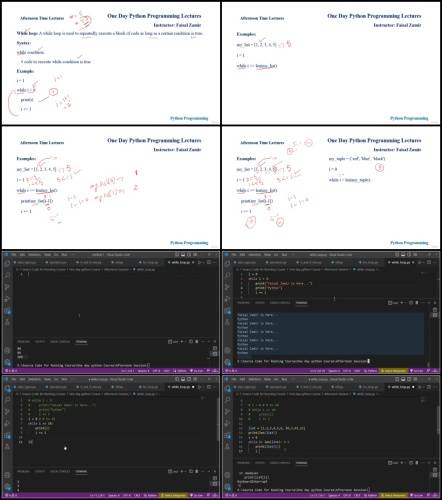442x500 pixels.
Task: Open the Source Control icon in the empty-editor frame
Action: (x=7, y=287)
